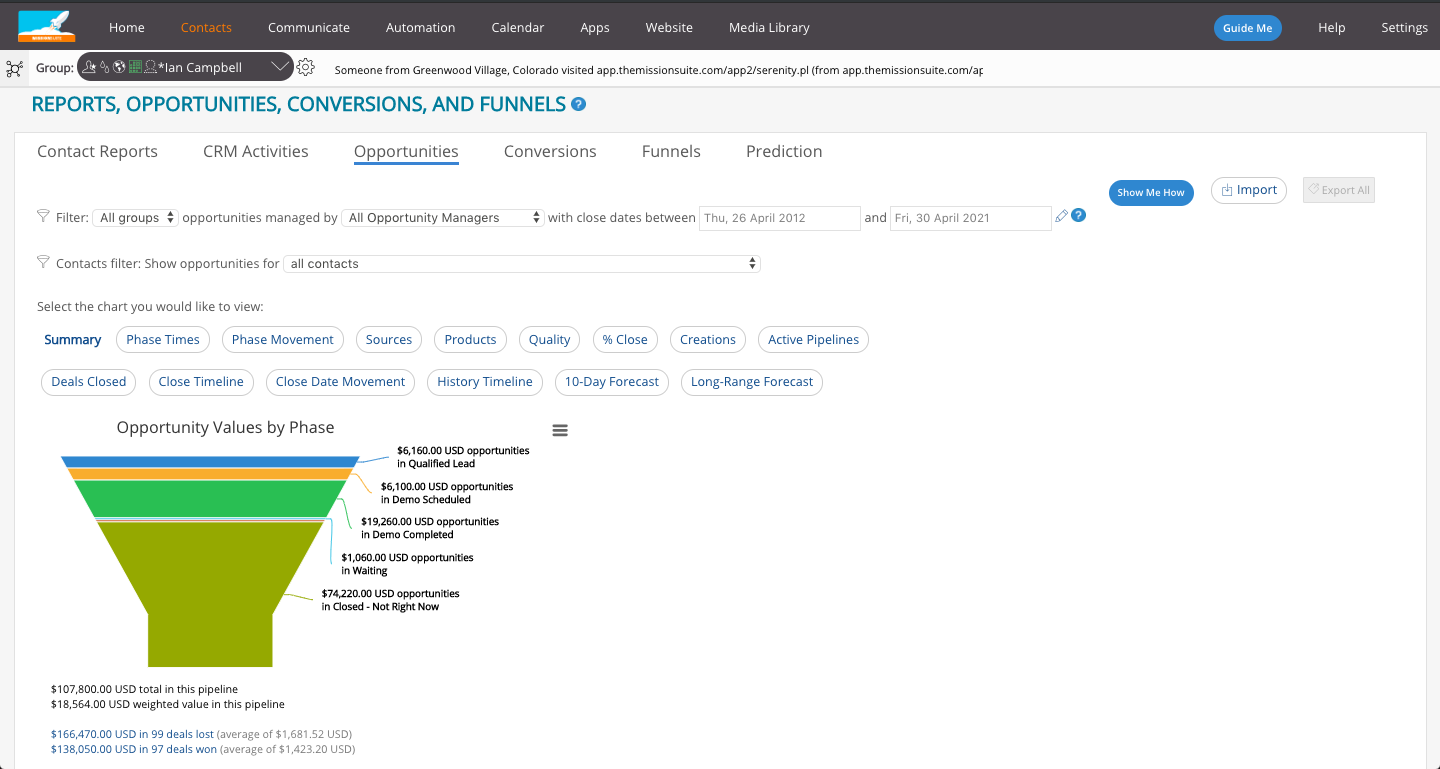Image resolution: width=1440 pixels, height=769 pixels.
Task: Open the funnel chart hamburger menu
Action: coord(560,430)
